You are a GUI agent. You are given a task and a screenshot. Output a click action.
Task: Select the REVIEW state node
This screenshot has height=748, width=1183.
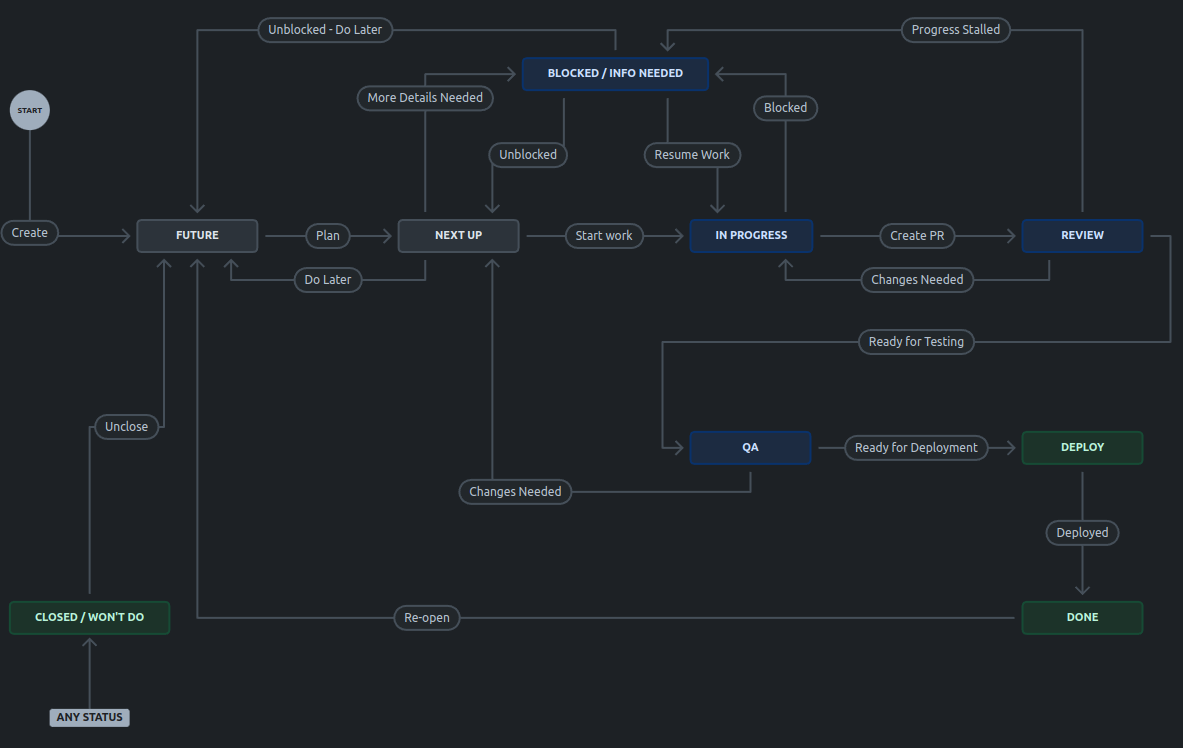(x=1082, y=235)
